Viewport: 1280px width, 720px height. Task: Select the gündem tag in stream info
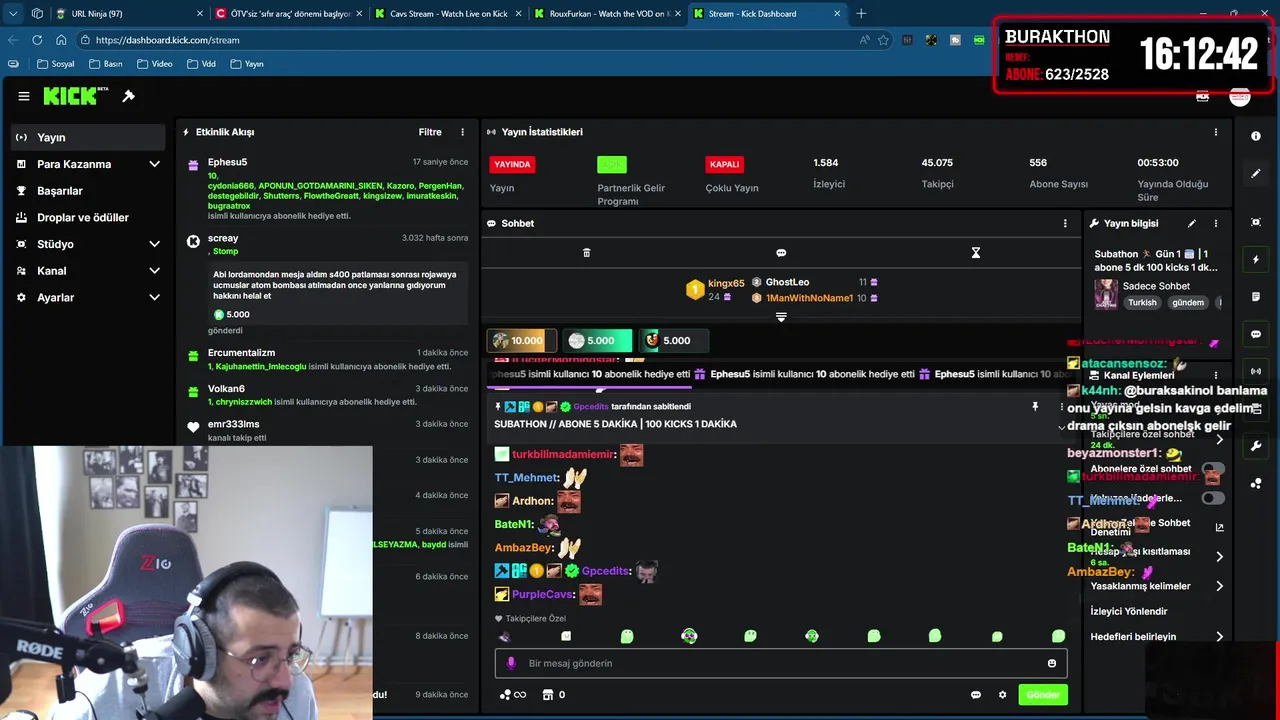pyautogui.click(x=1188, y=302)
